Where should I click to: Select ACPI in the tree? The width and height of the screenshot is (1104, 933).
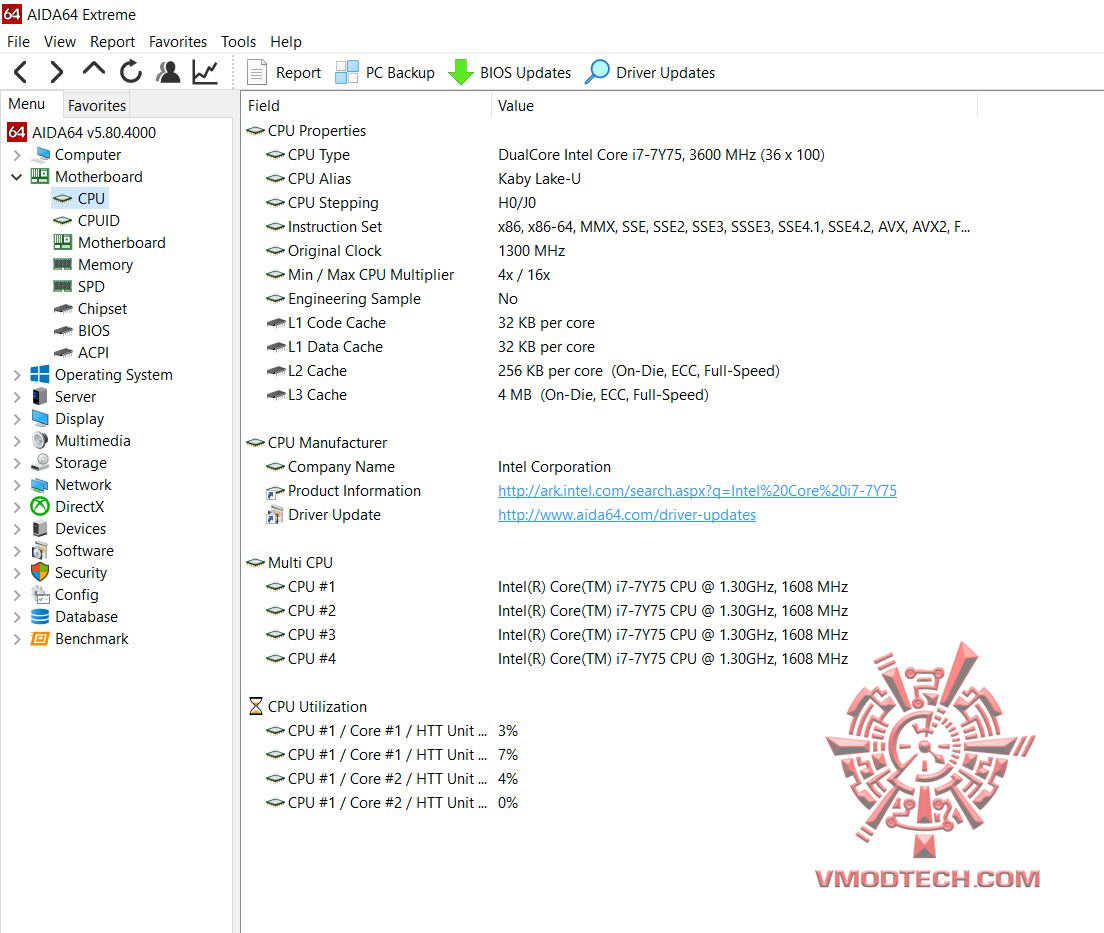point(93,352)
